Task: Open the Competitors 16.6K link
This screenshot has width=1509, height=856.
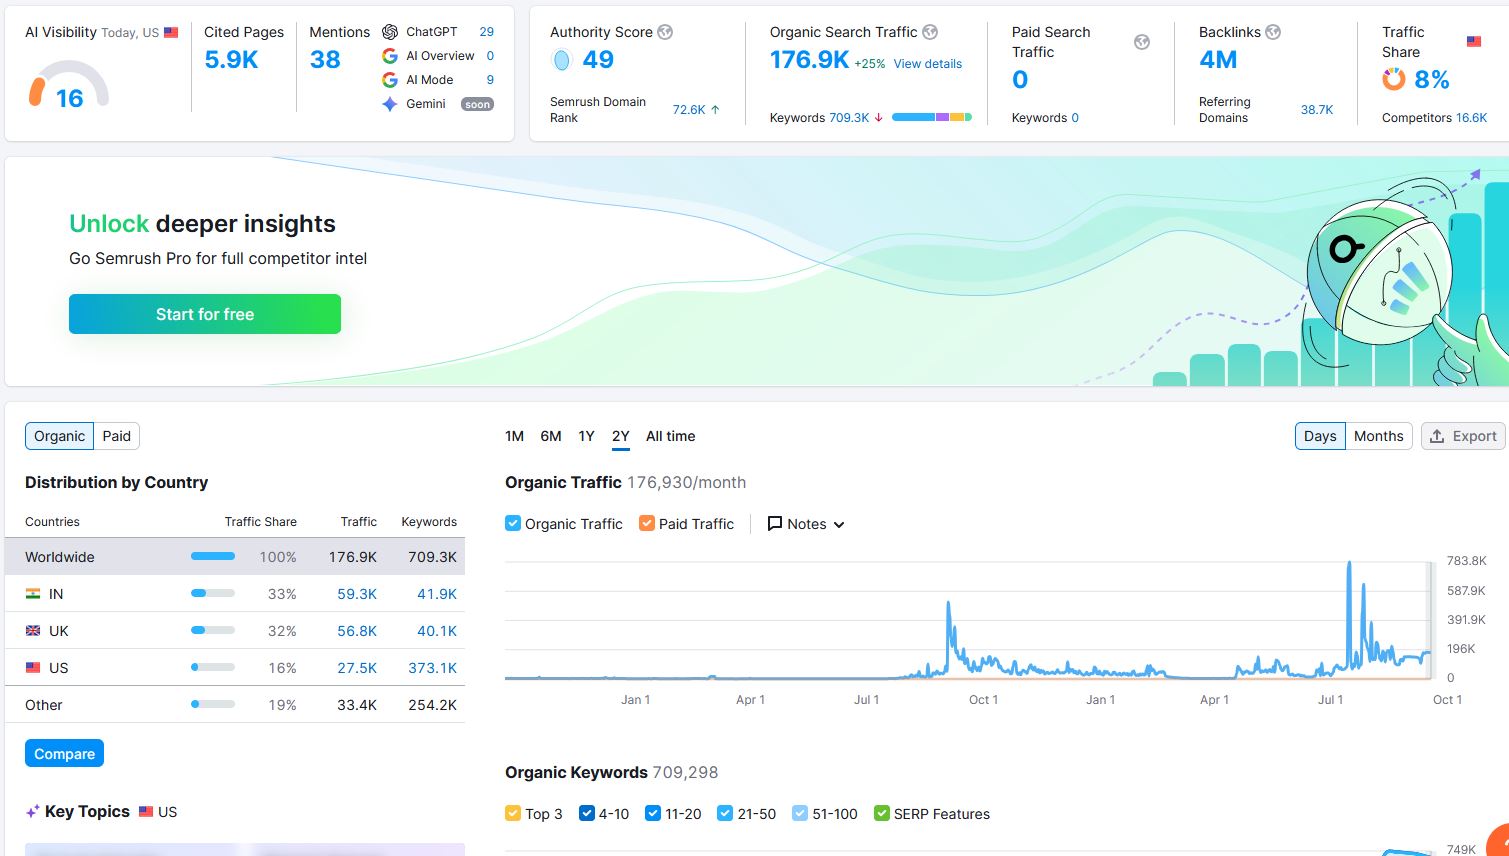Action: click(1472, 118)
